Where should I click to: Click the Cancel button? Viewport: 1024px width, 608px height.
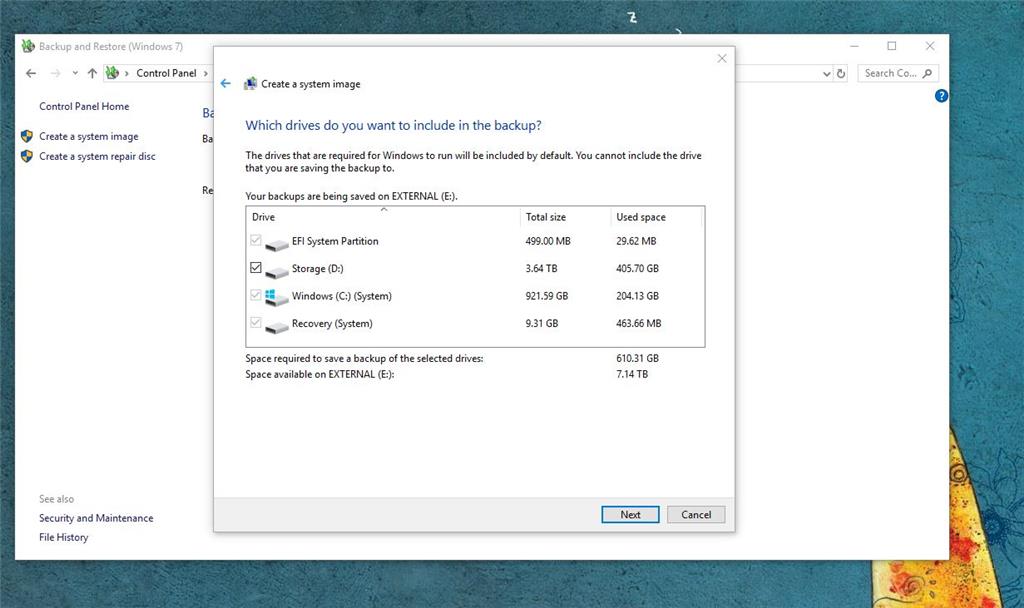pos(696,515)
